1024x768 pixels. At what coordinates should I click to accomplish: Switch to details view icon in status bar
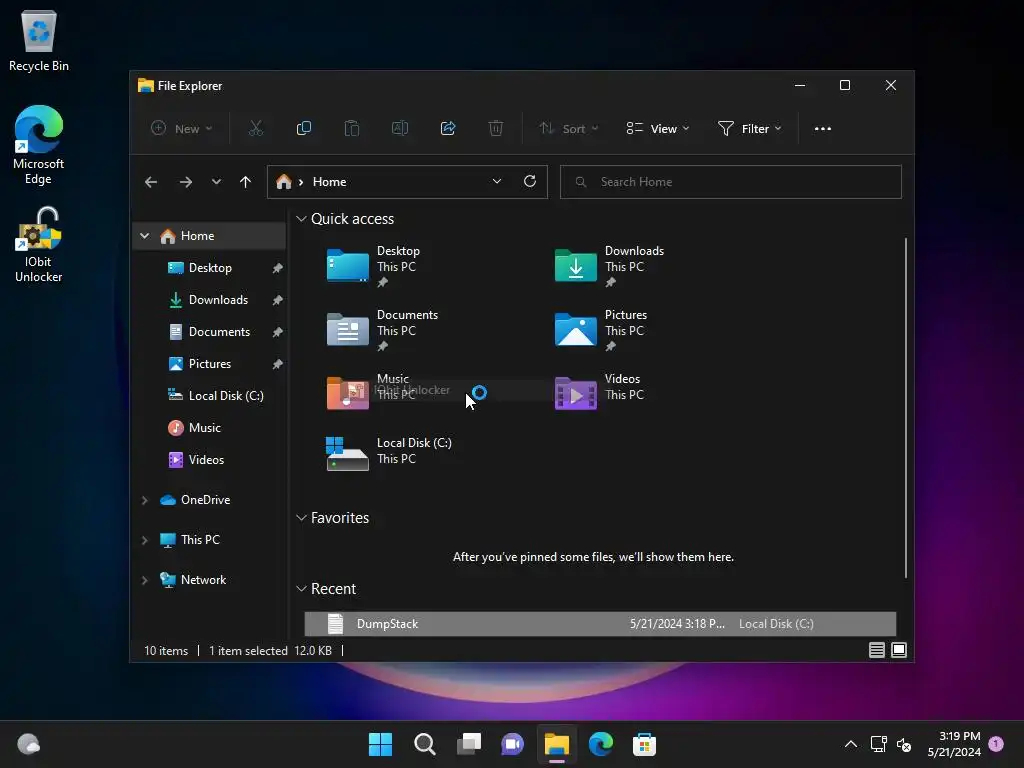[x=876, y=650]
